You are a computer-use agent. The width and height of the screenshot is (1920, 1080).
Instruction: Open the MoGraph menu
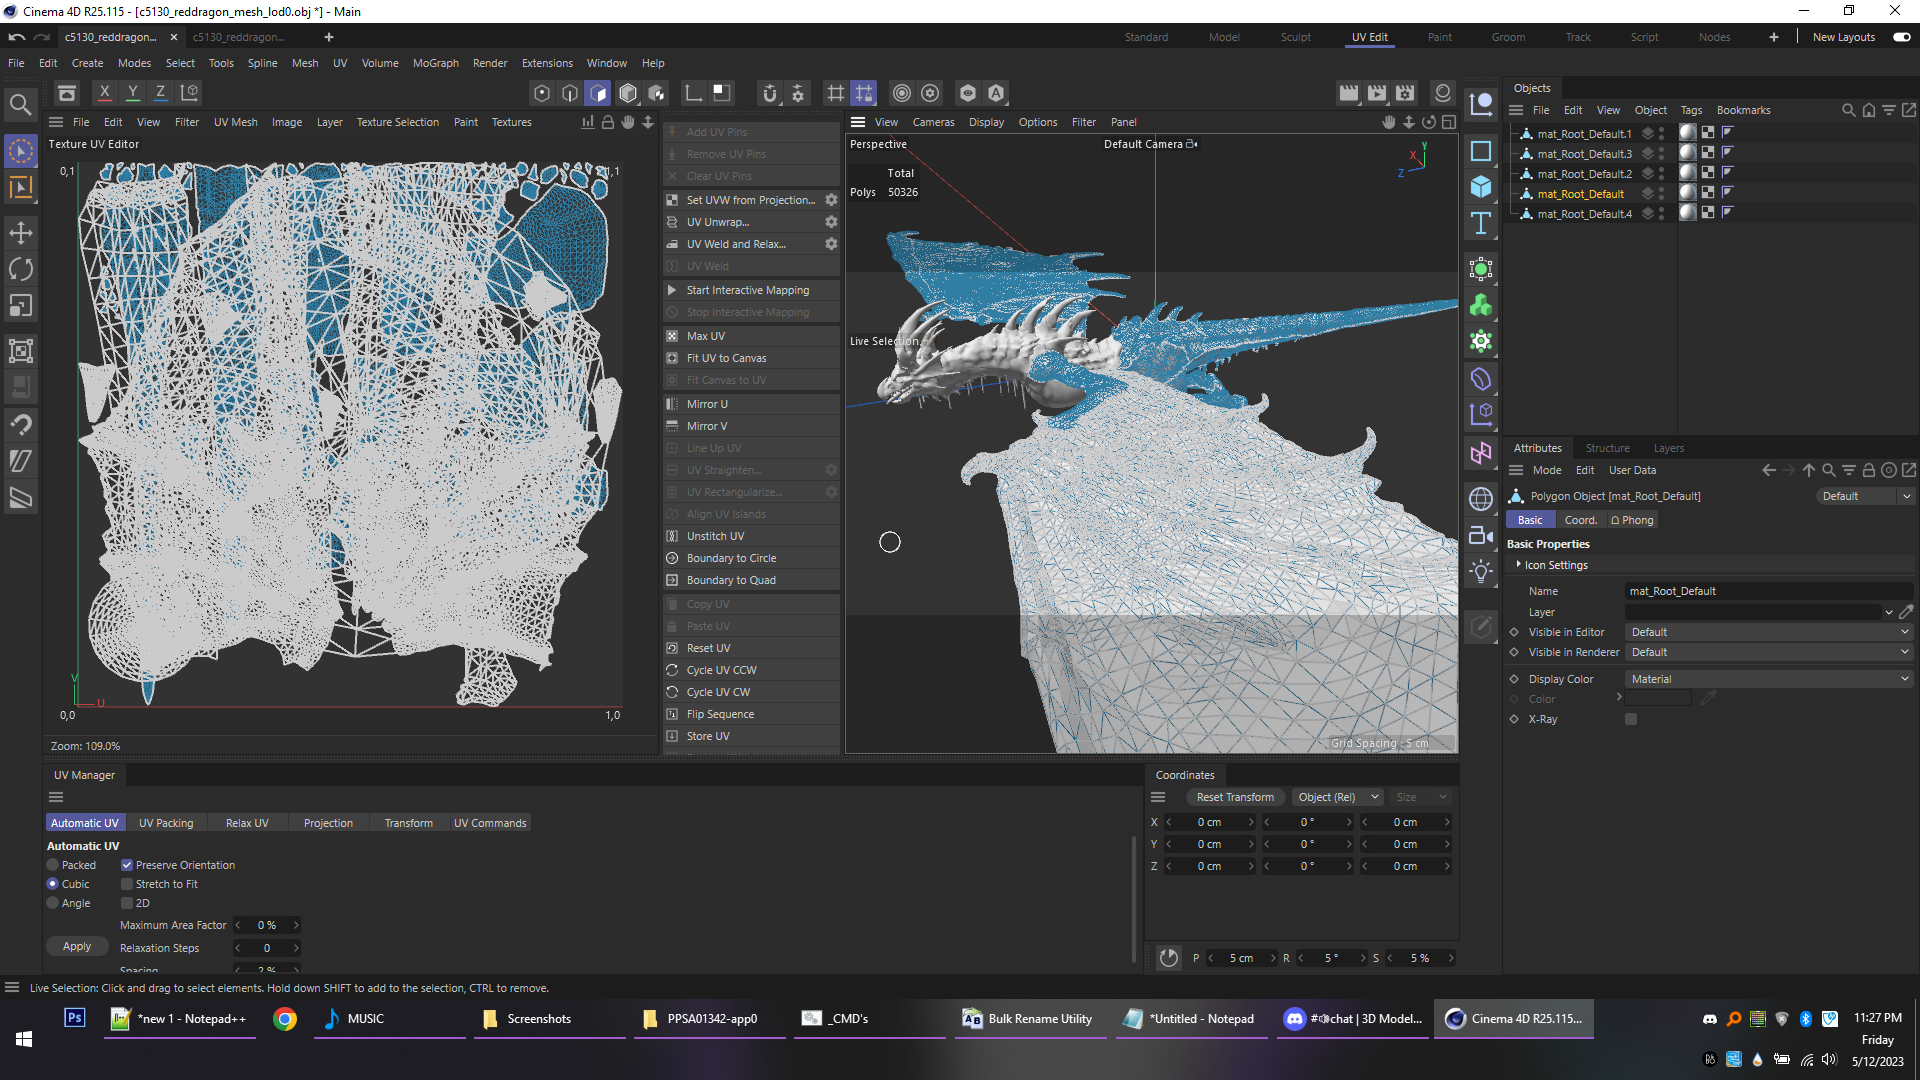(436, 63)
